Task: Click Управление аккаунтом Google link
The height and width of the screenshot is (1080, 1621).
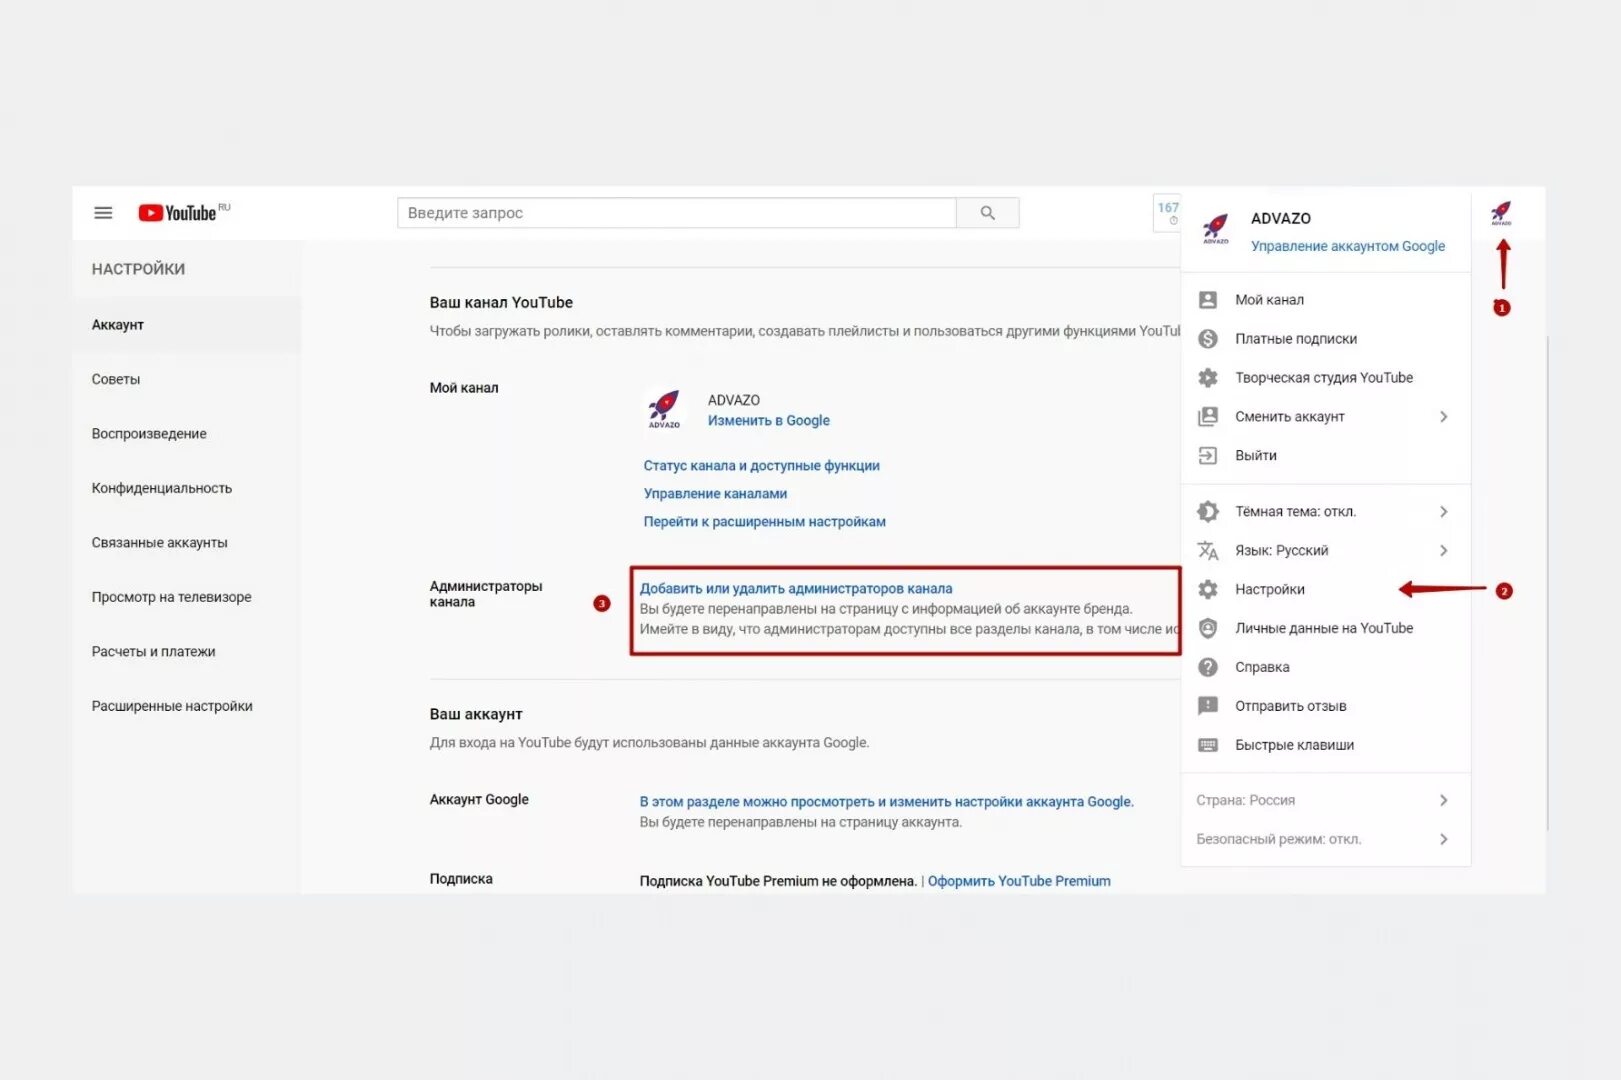Action: 1347,246
